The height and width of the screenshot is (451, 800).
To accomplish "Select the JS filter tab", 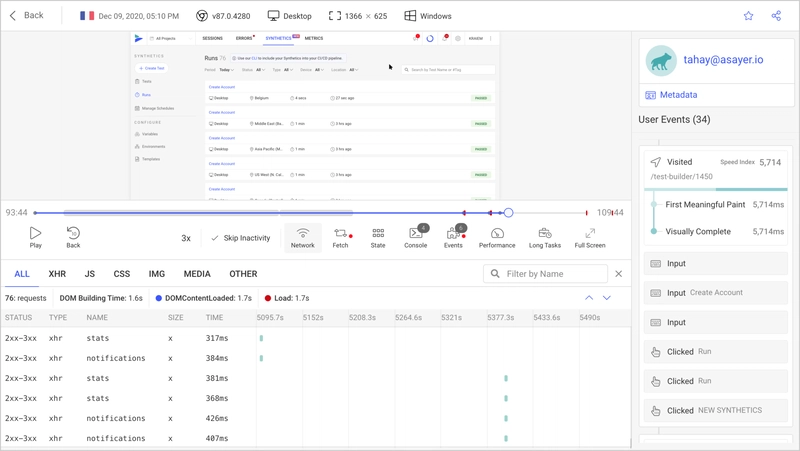I will click(90, 274).
